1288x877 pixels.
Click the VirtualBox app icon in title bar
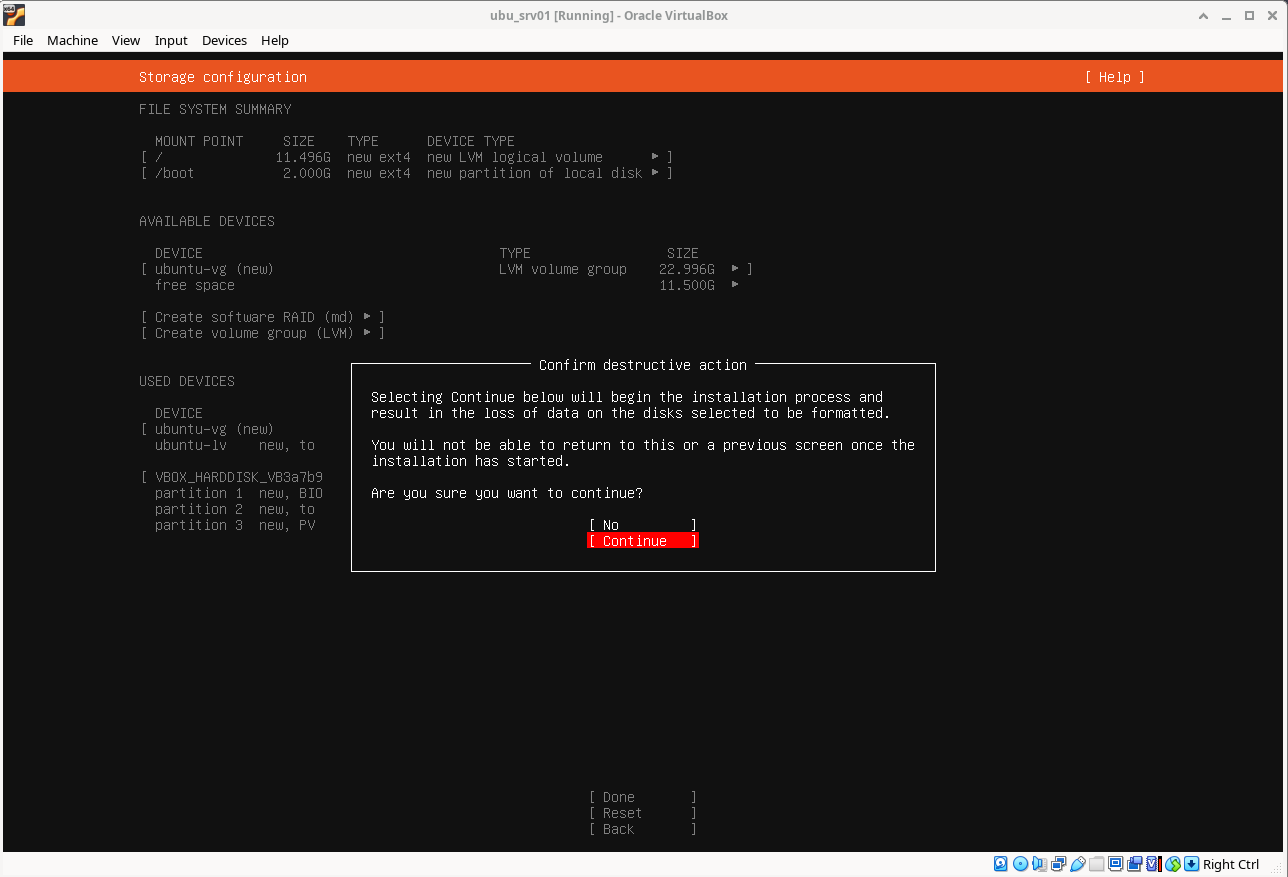(15, 15)
